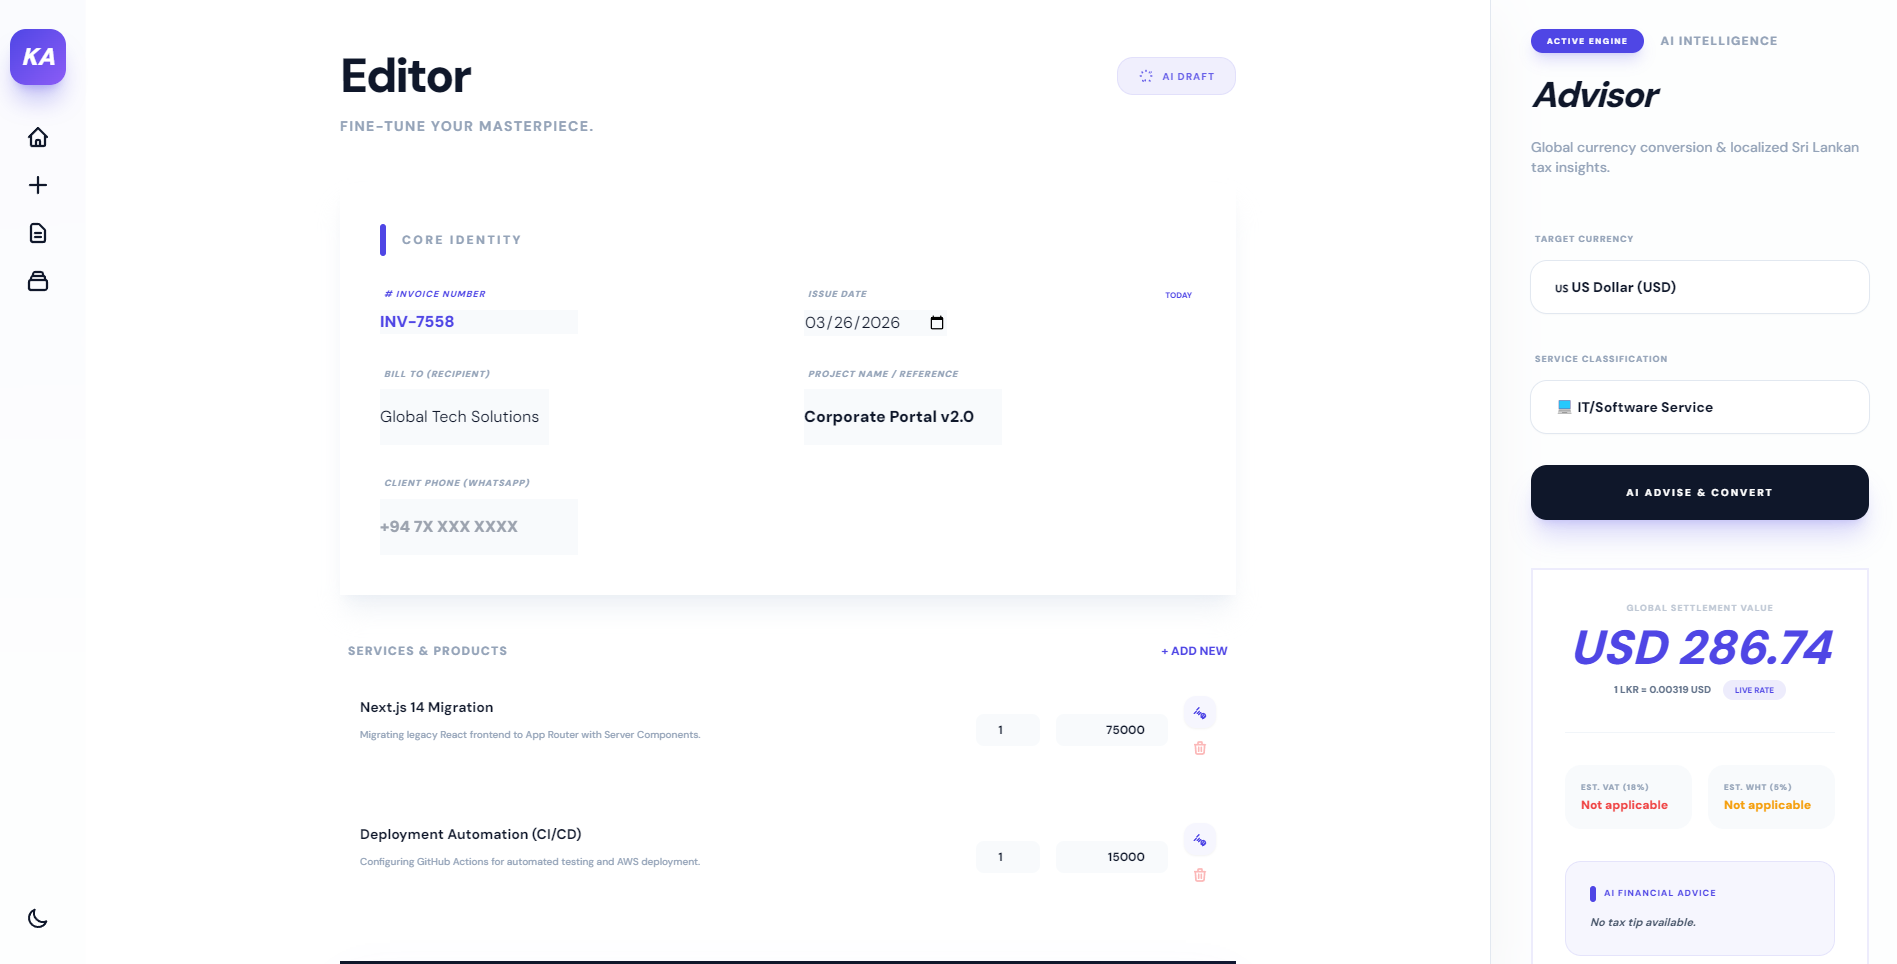Click the AI Intelligence label
Screen dimensions: 1897x964
[1719, 41]
